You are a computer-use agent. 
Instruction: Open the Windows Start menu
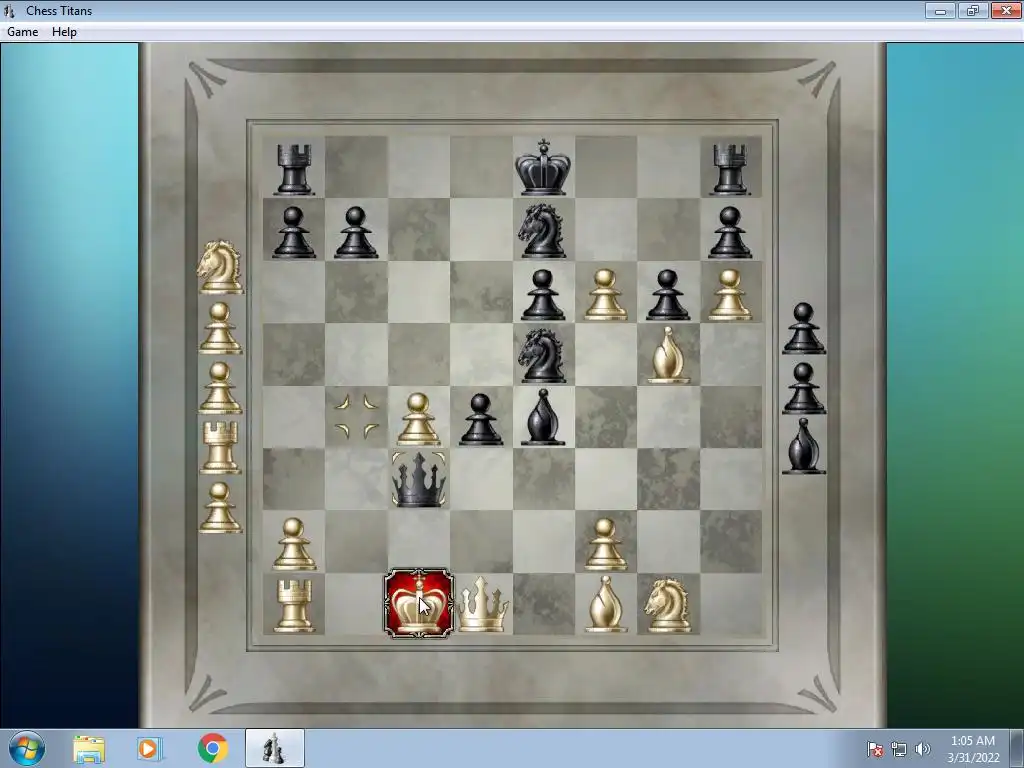[27, 748]
